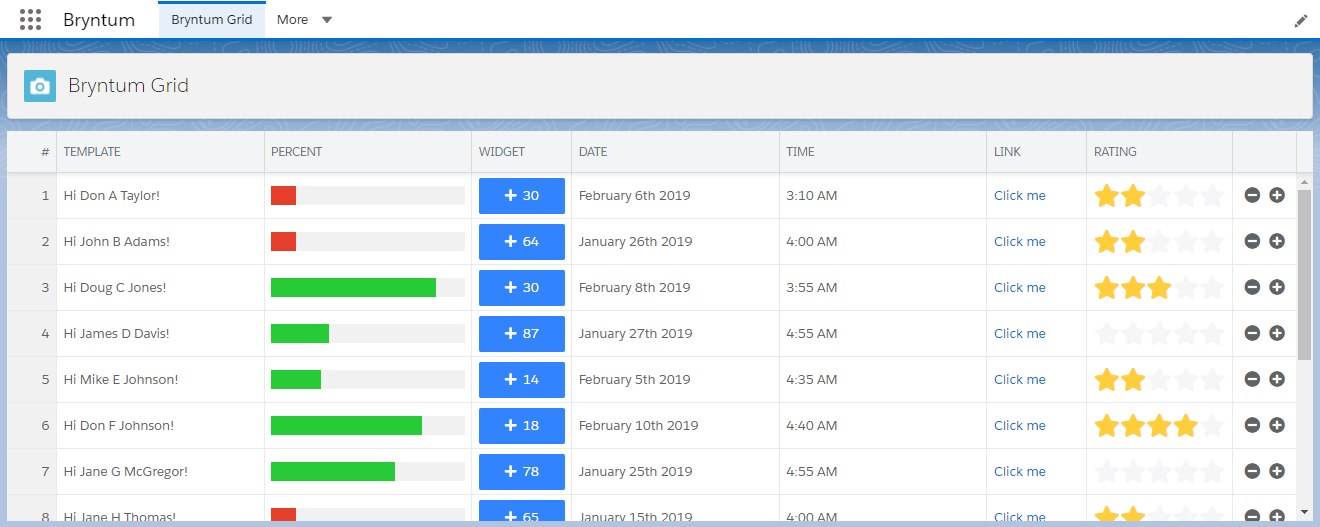Click the scrollbar down arrow
The width and height of the screenshot is (1320, 527).
coord(1304,511)
